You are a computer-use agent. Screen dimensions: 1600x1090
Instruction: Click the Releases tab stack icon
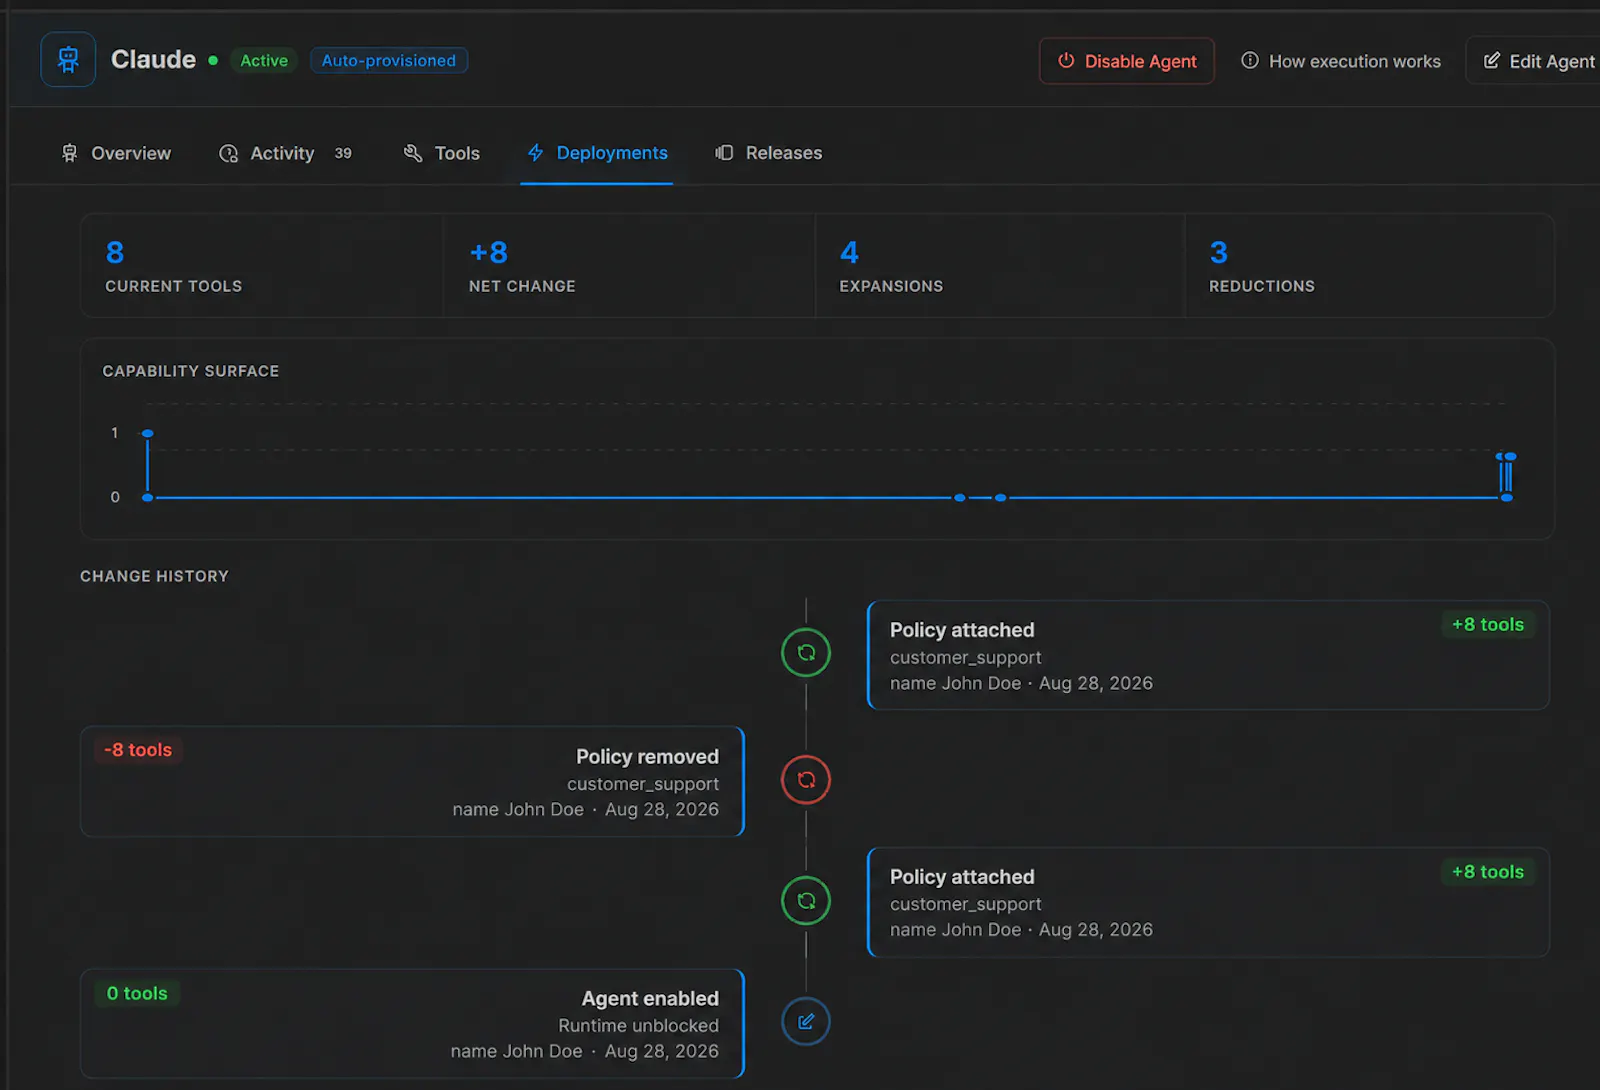click(x=724, y=153)
